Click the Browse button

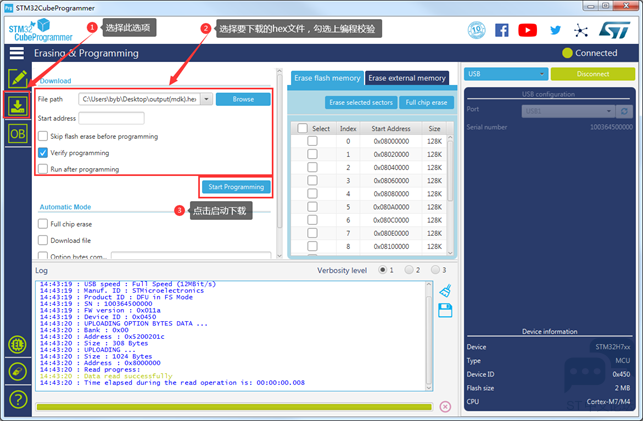tap(243, 99)
